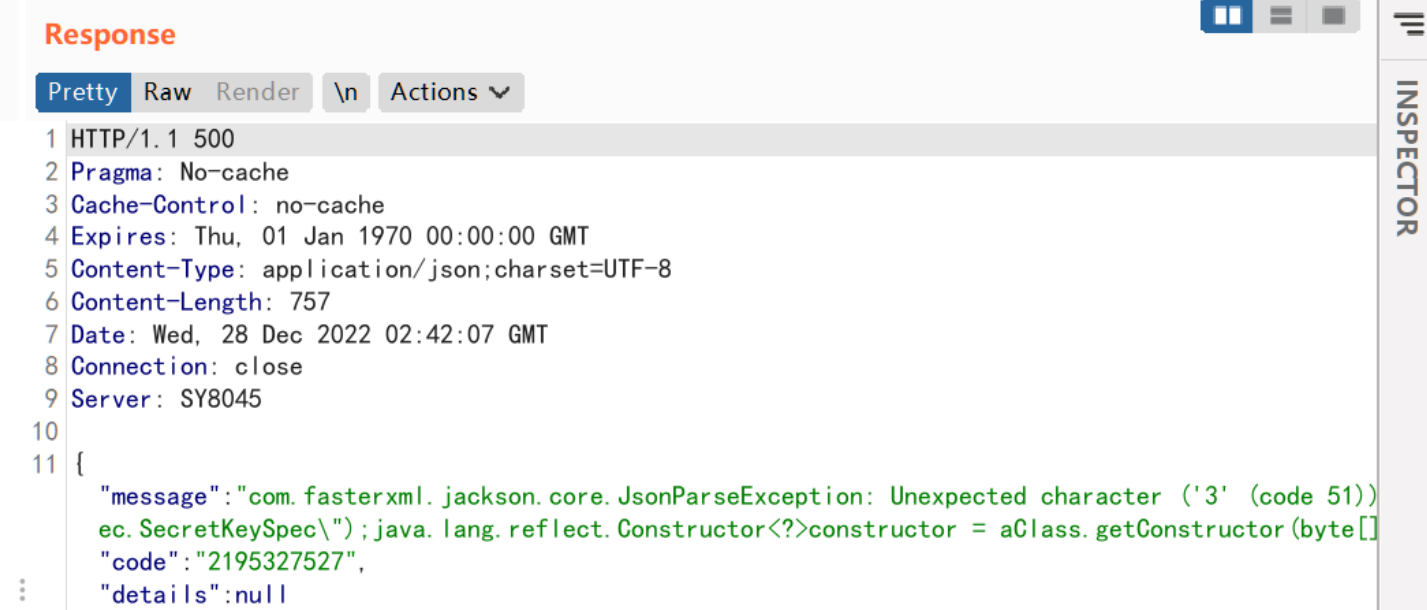Click line number 7 in gutter
The width and height of the screenshot is (1427, 610).
(52, 334)
